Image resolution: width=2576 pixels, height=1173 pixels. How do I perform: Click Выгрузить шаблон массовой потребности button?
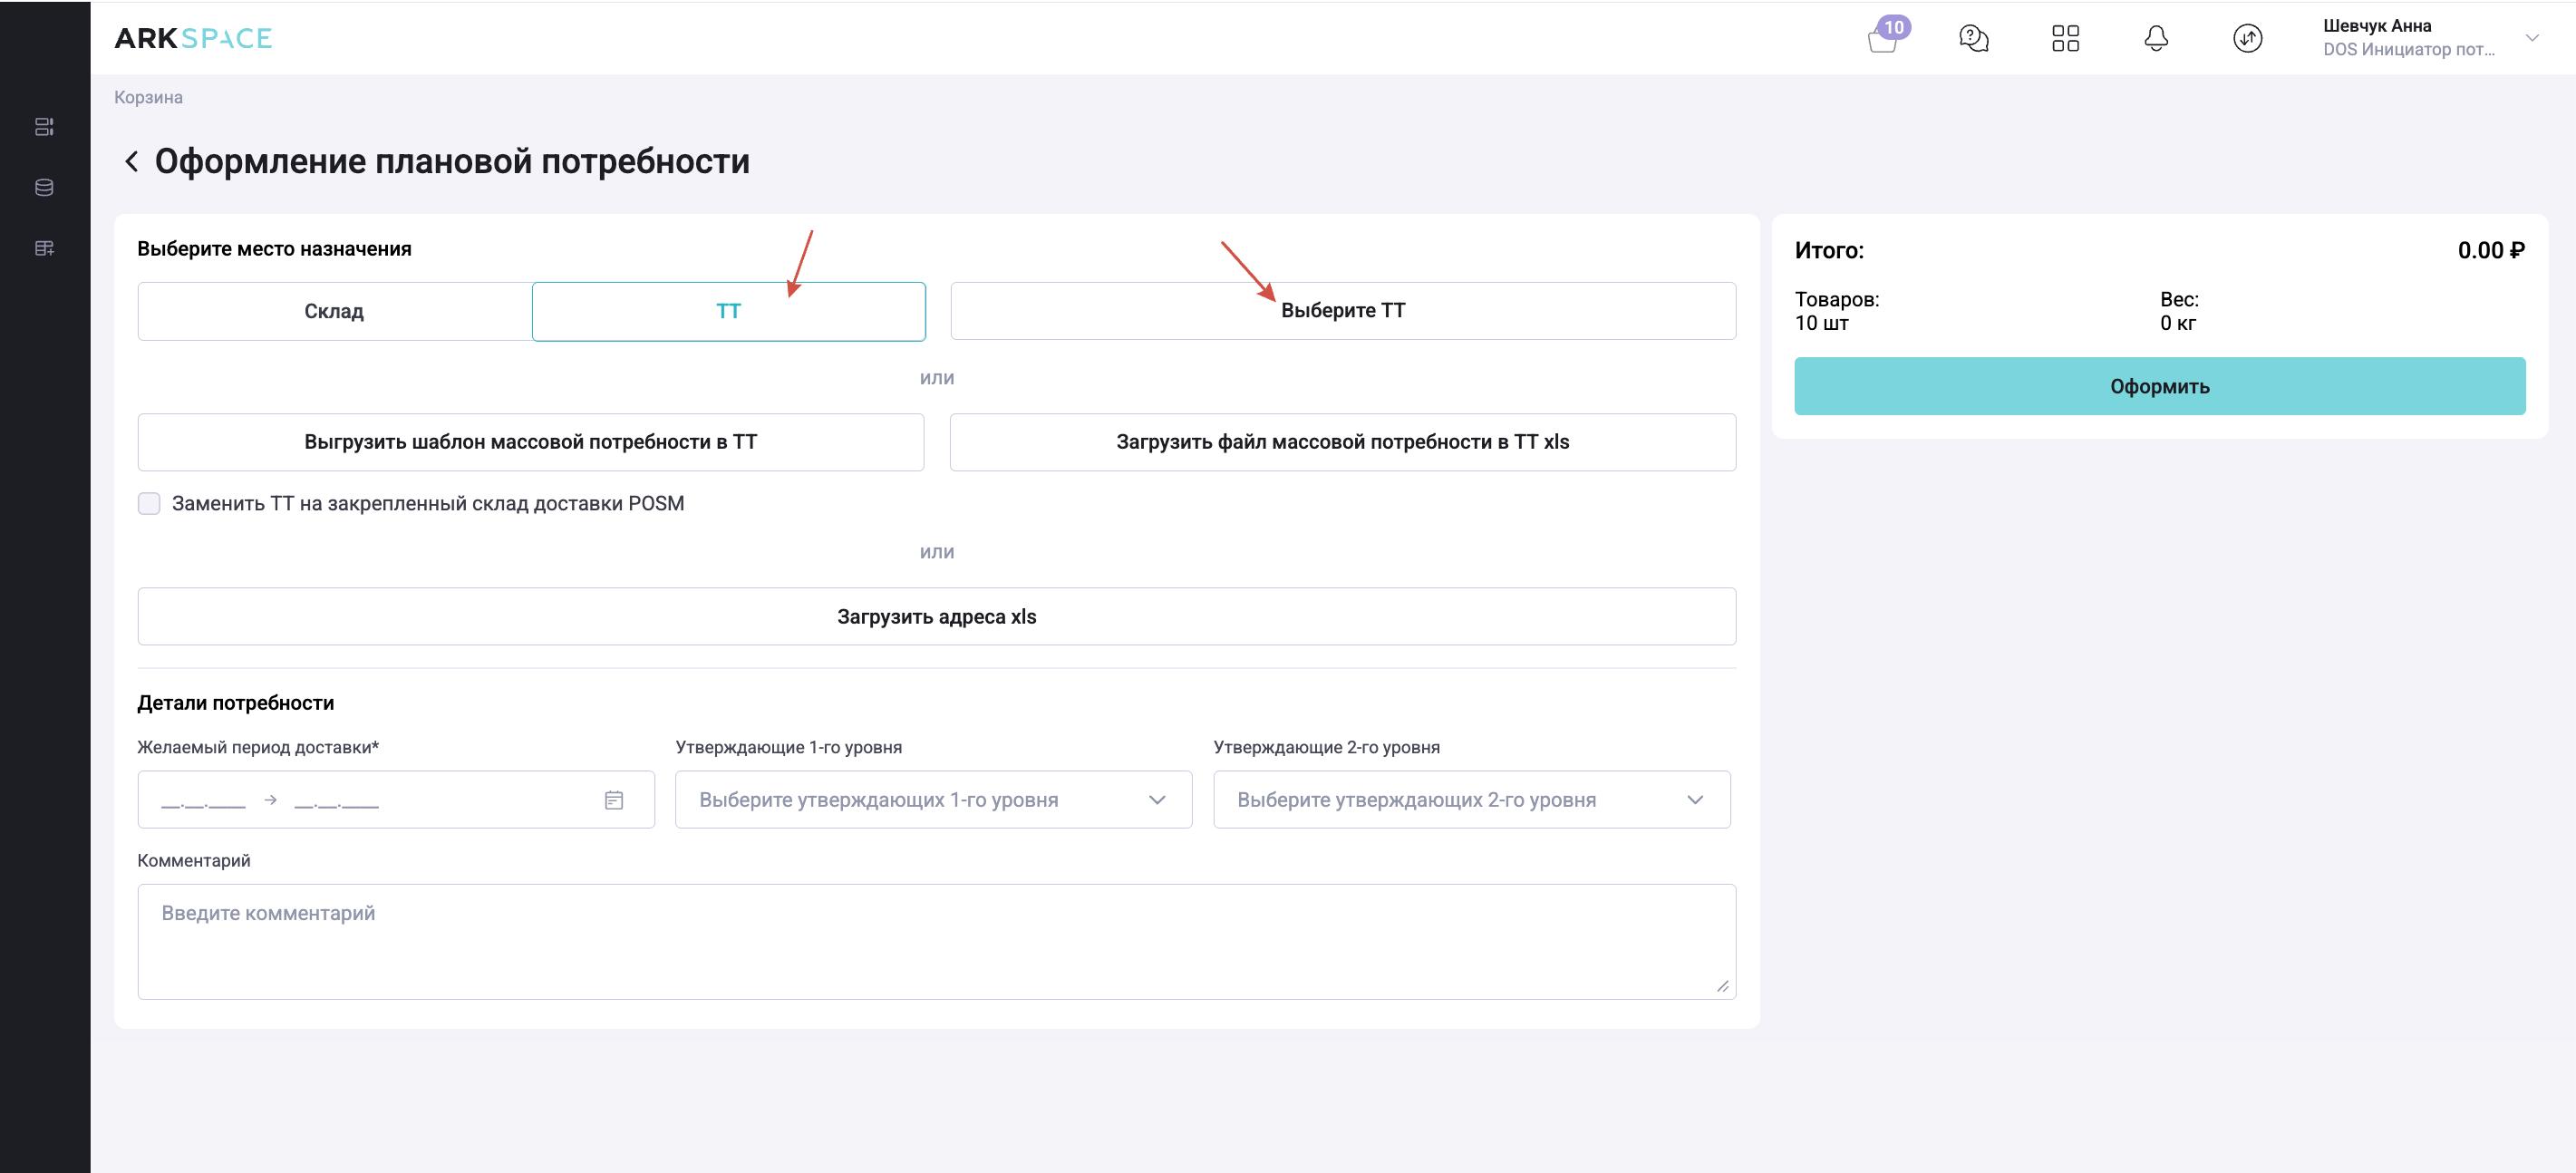click(x=531, y=442)
